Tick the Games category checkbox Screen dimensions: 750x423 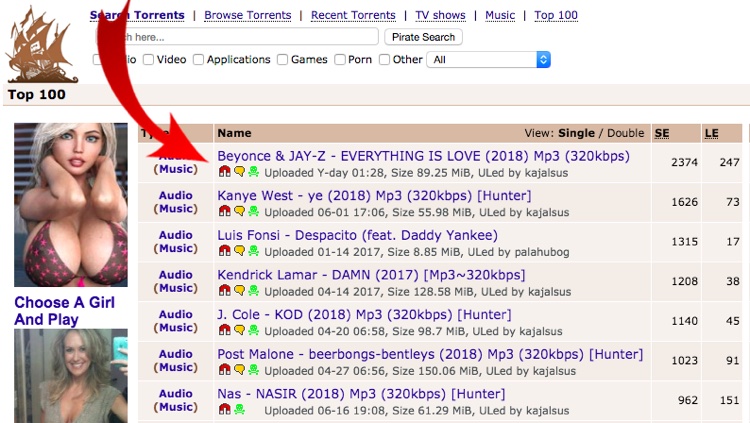(283, 60)
